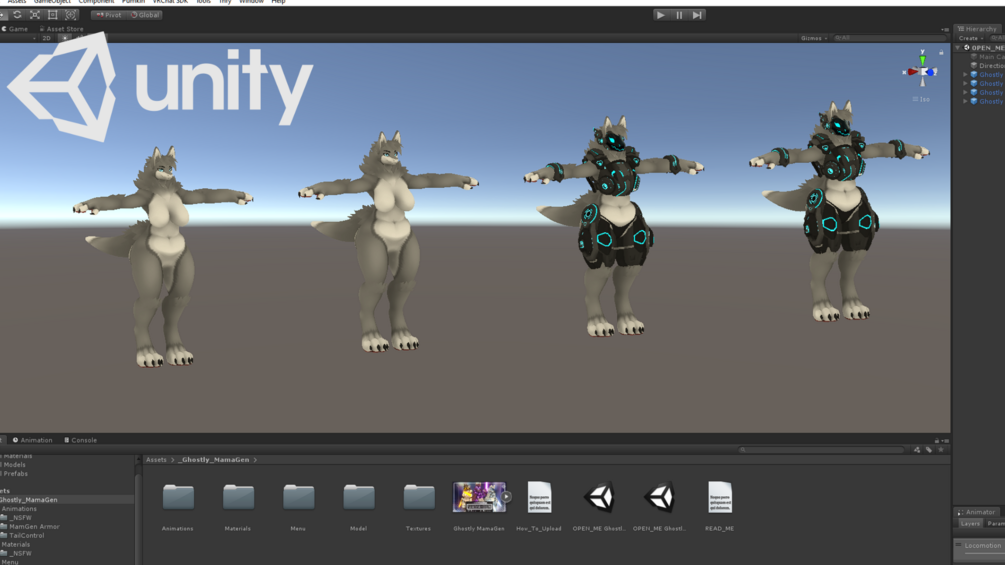Click Assets in the project breadcrumb
The image size is (1005, 565).
156,459
